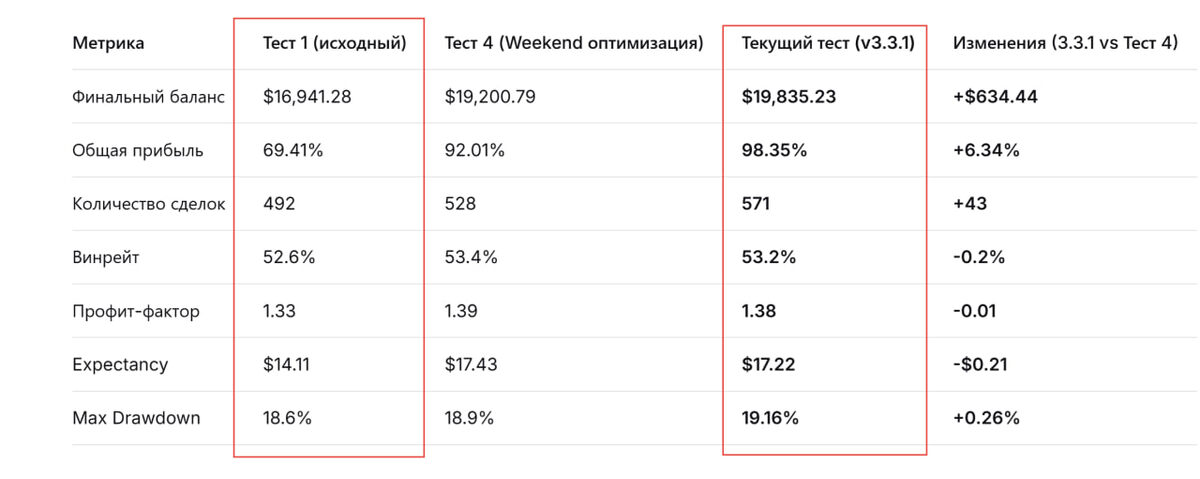Image resolution: width=1200 pixels, height=479 pixels.
Task: Click the +$634.44 change cell
Action: (994, 97)
